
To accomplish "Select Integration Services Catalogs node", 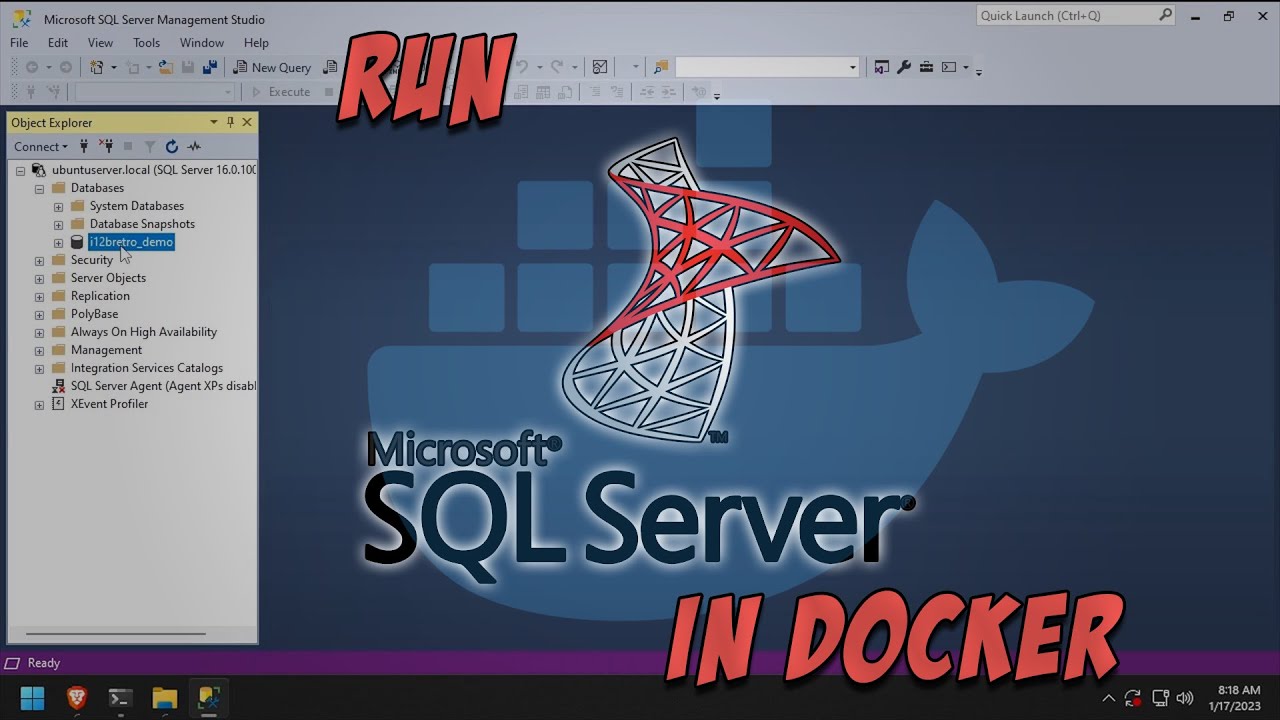I will click(146, 368).
